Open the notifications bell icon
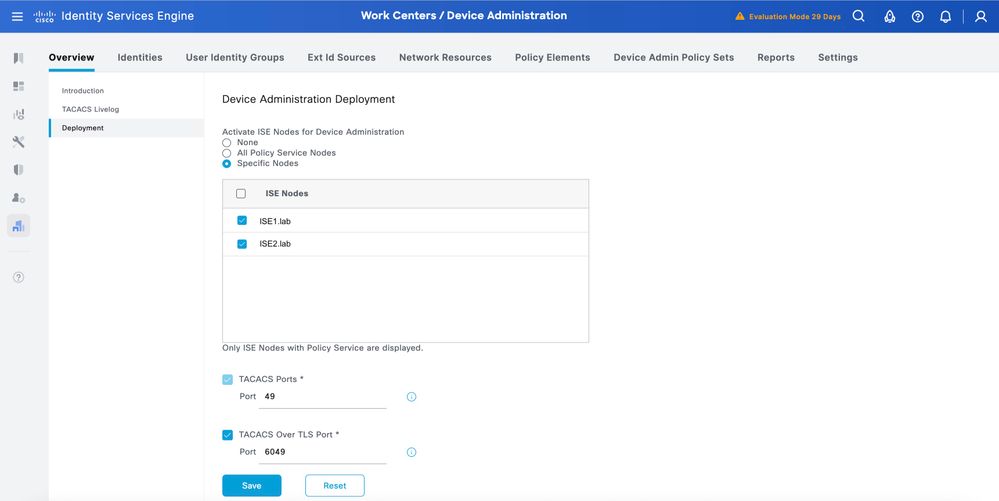This screenshot has height=501, width=999. [x=945, y=17]
